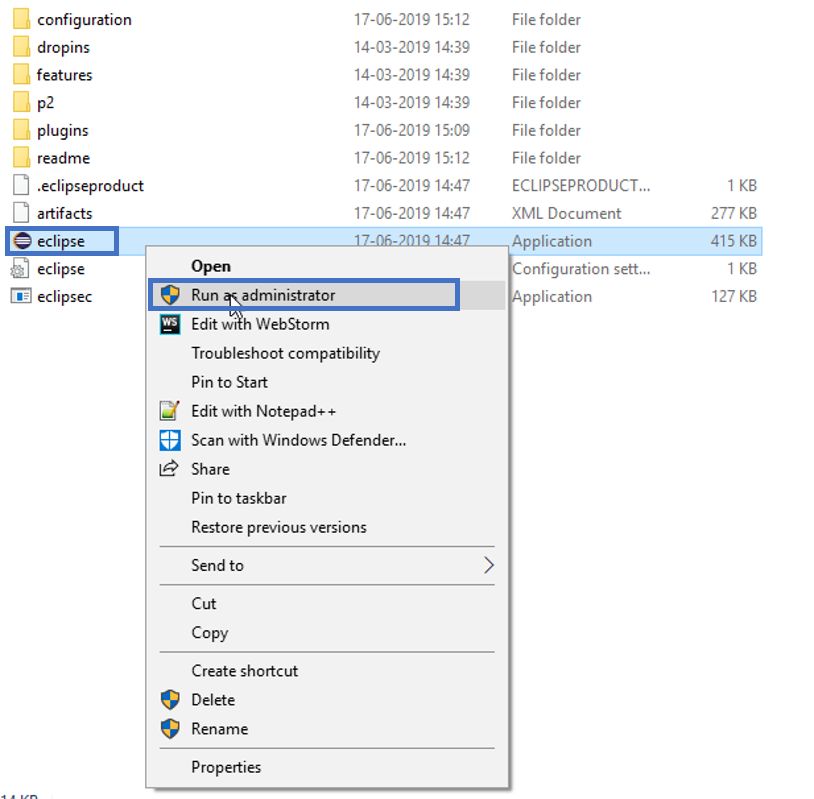The width and height of the screenshot is (814, 799).
Task: Choose Rename from the context menu
Action: (327, 729)
